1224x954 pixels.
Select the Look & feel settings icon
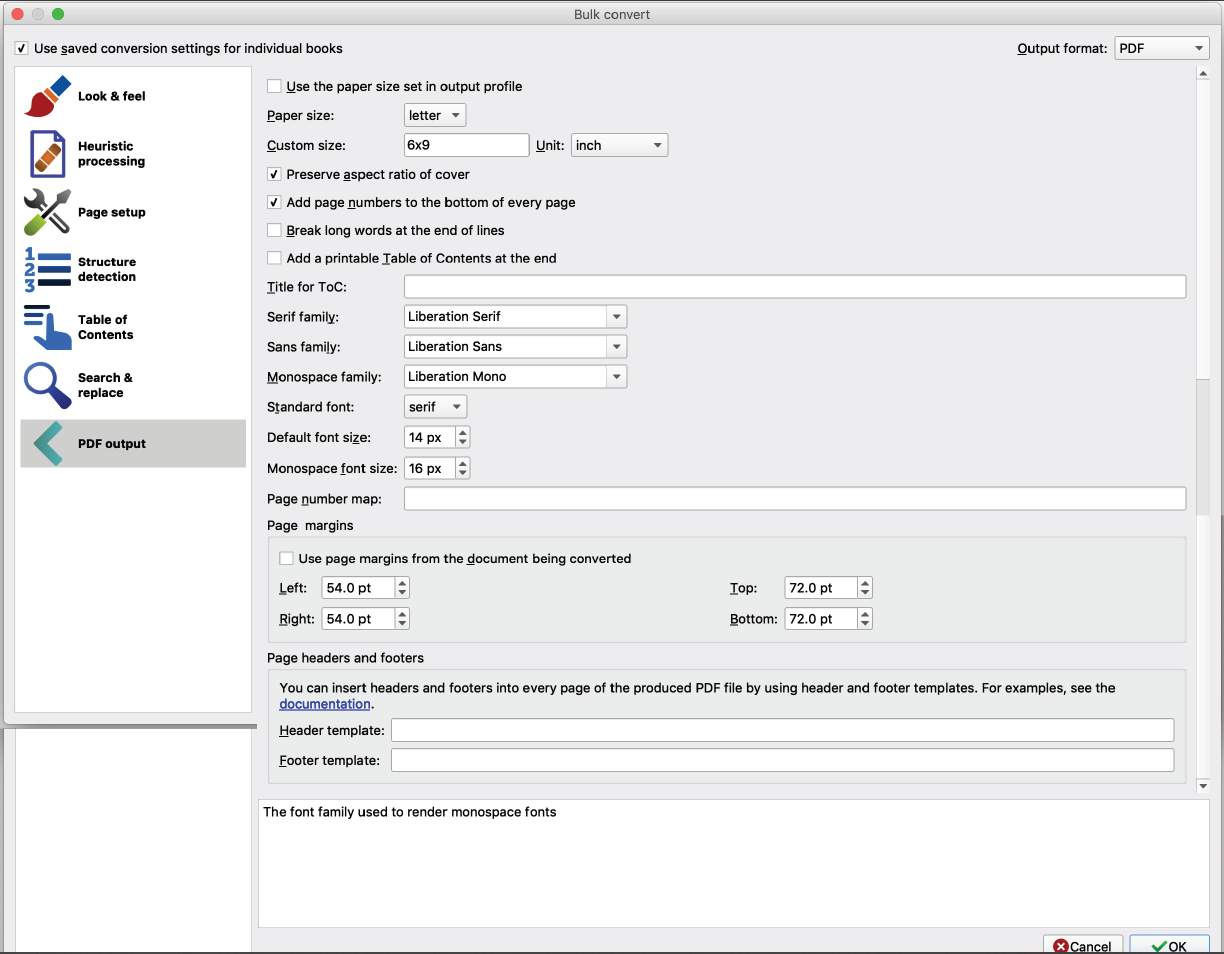(x=46, y=94)
